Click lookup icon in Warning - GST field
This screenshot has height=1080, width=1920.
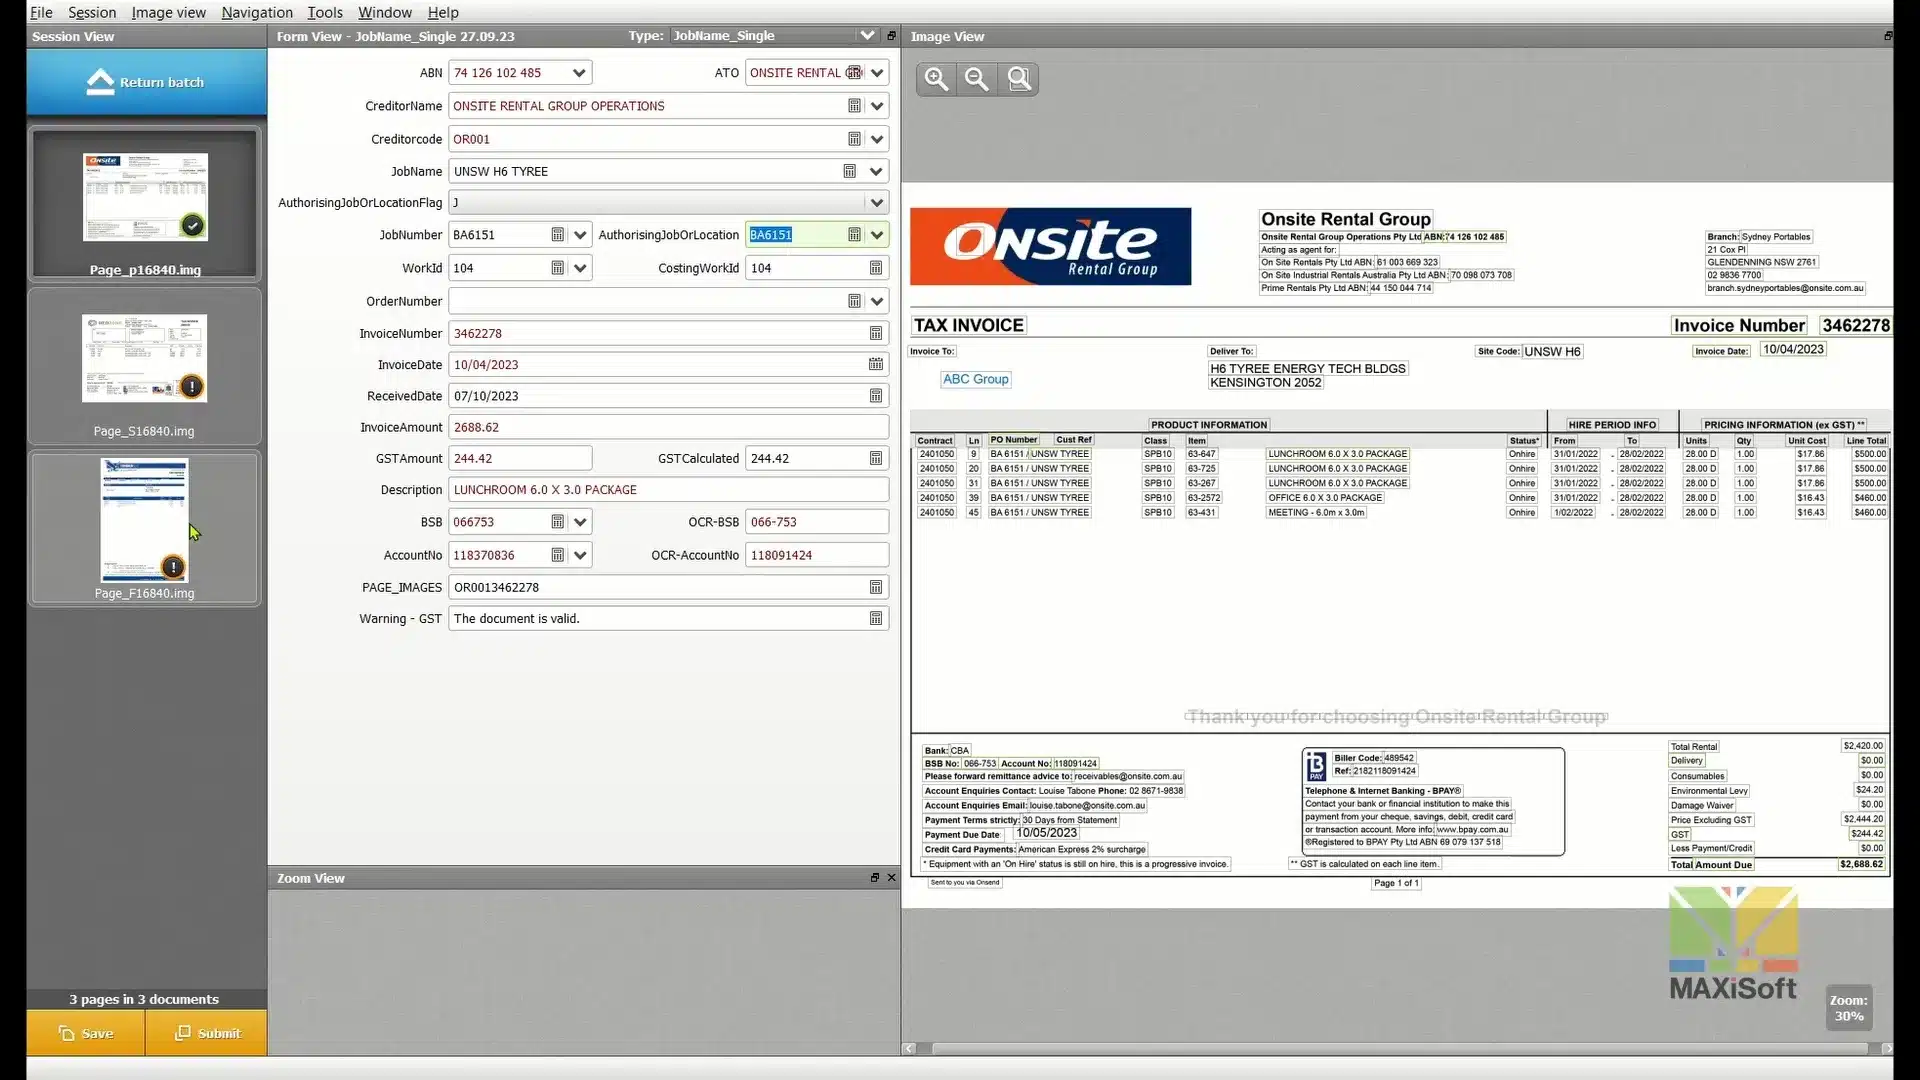click(876, 619)
